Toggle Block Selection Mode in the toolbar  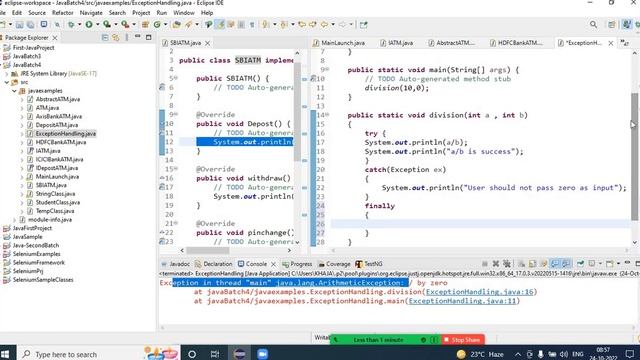pyautogui.click(x=241, y=24)
